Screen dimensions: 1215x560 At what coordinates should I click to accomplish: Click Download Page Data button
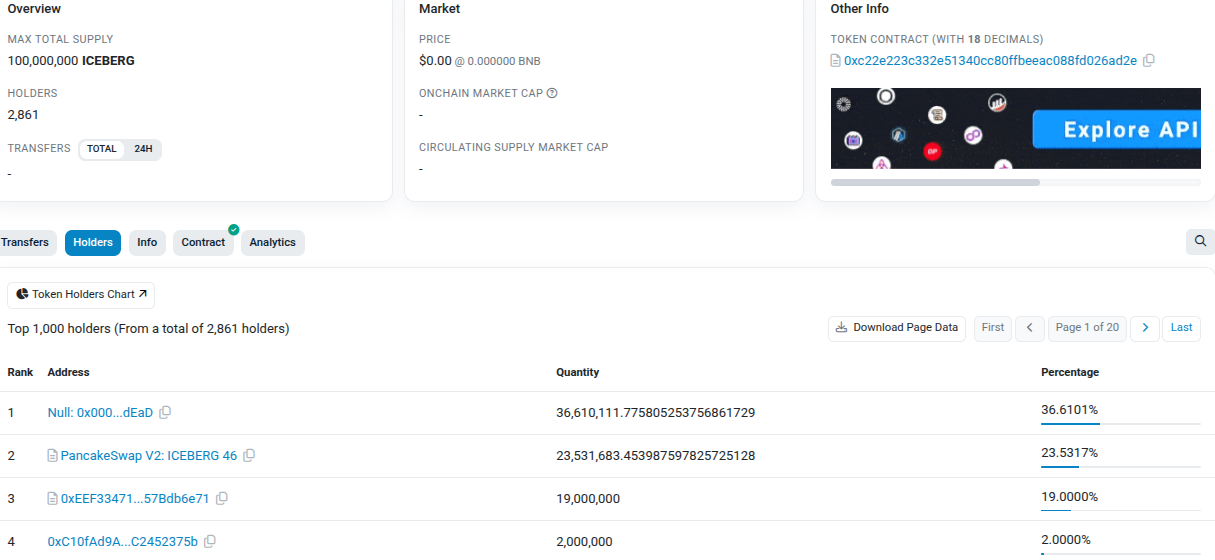897,328
